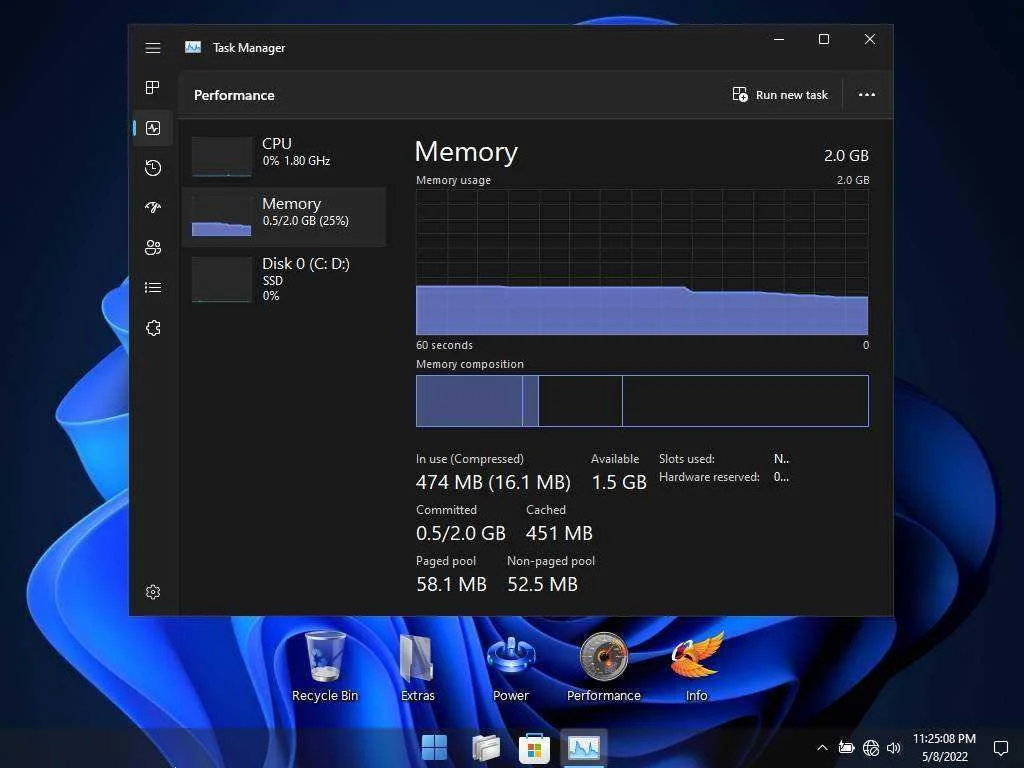Open the Recycle Bin desktop icon
This screenshot has width=1024, height=768.
[325, 666]
